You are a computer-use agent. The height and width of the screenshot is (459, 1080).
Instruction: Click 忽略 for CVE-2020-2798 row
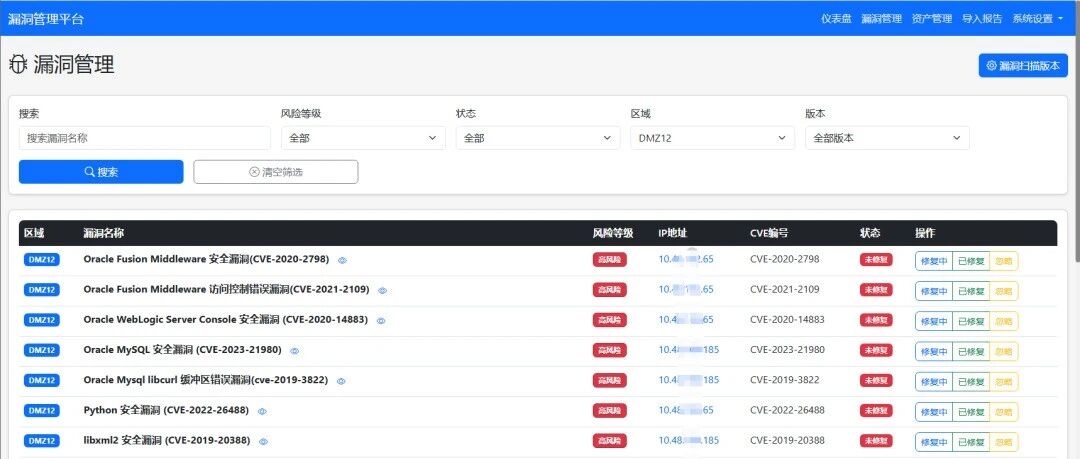(x=1004, y=261)
